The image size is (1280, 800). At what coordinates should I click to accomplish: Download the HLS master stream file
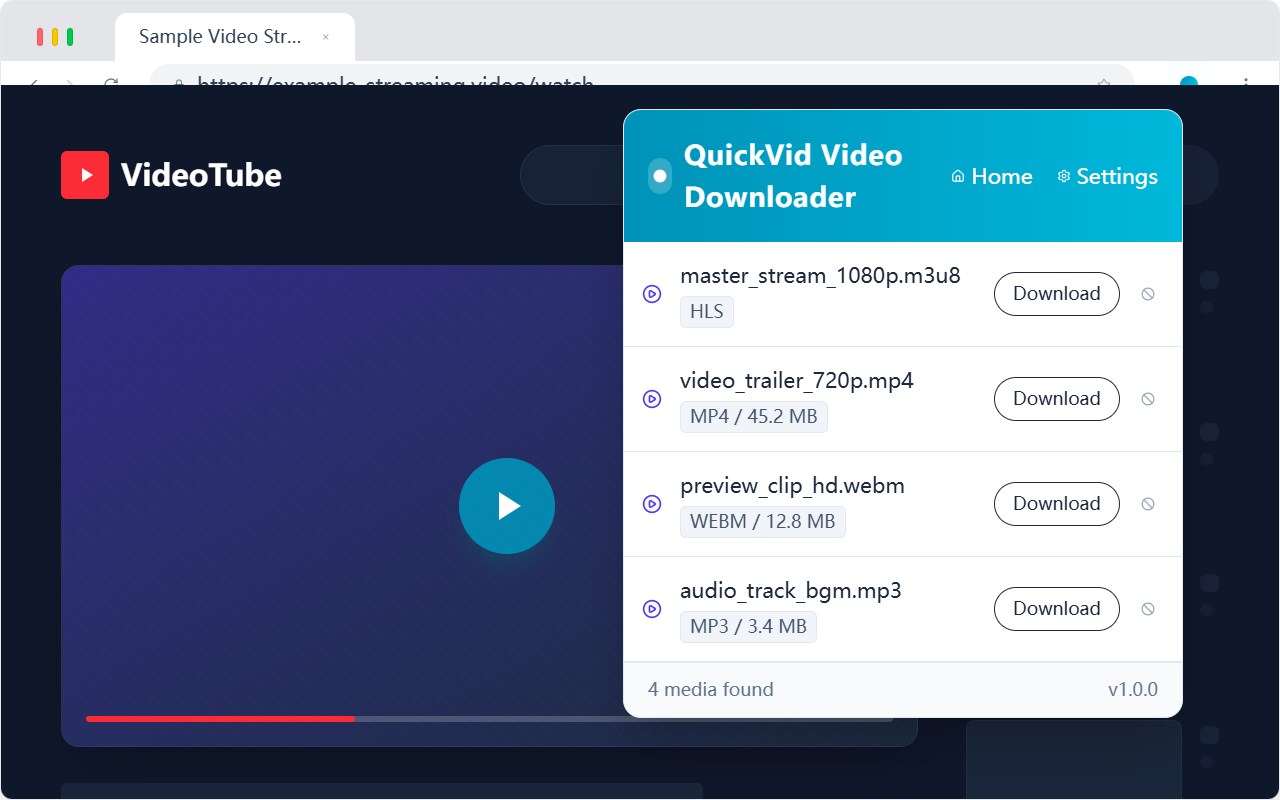tap(1056, 293)
